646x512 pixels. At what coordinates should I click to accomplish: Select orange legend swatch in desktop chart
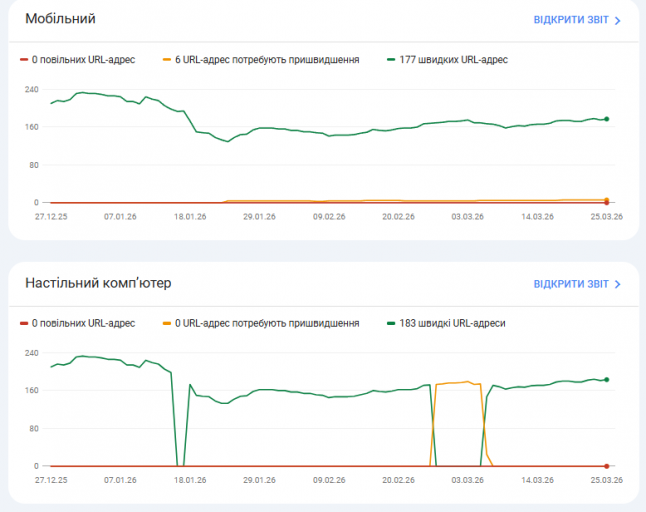coord(167,323)
